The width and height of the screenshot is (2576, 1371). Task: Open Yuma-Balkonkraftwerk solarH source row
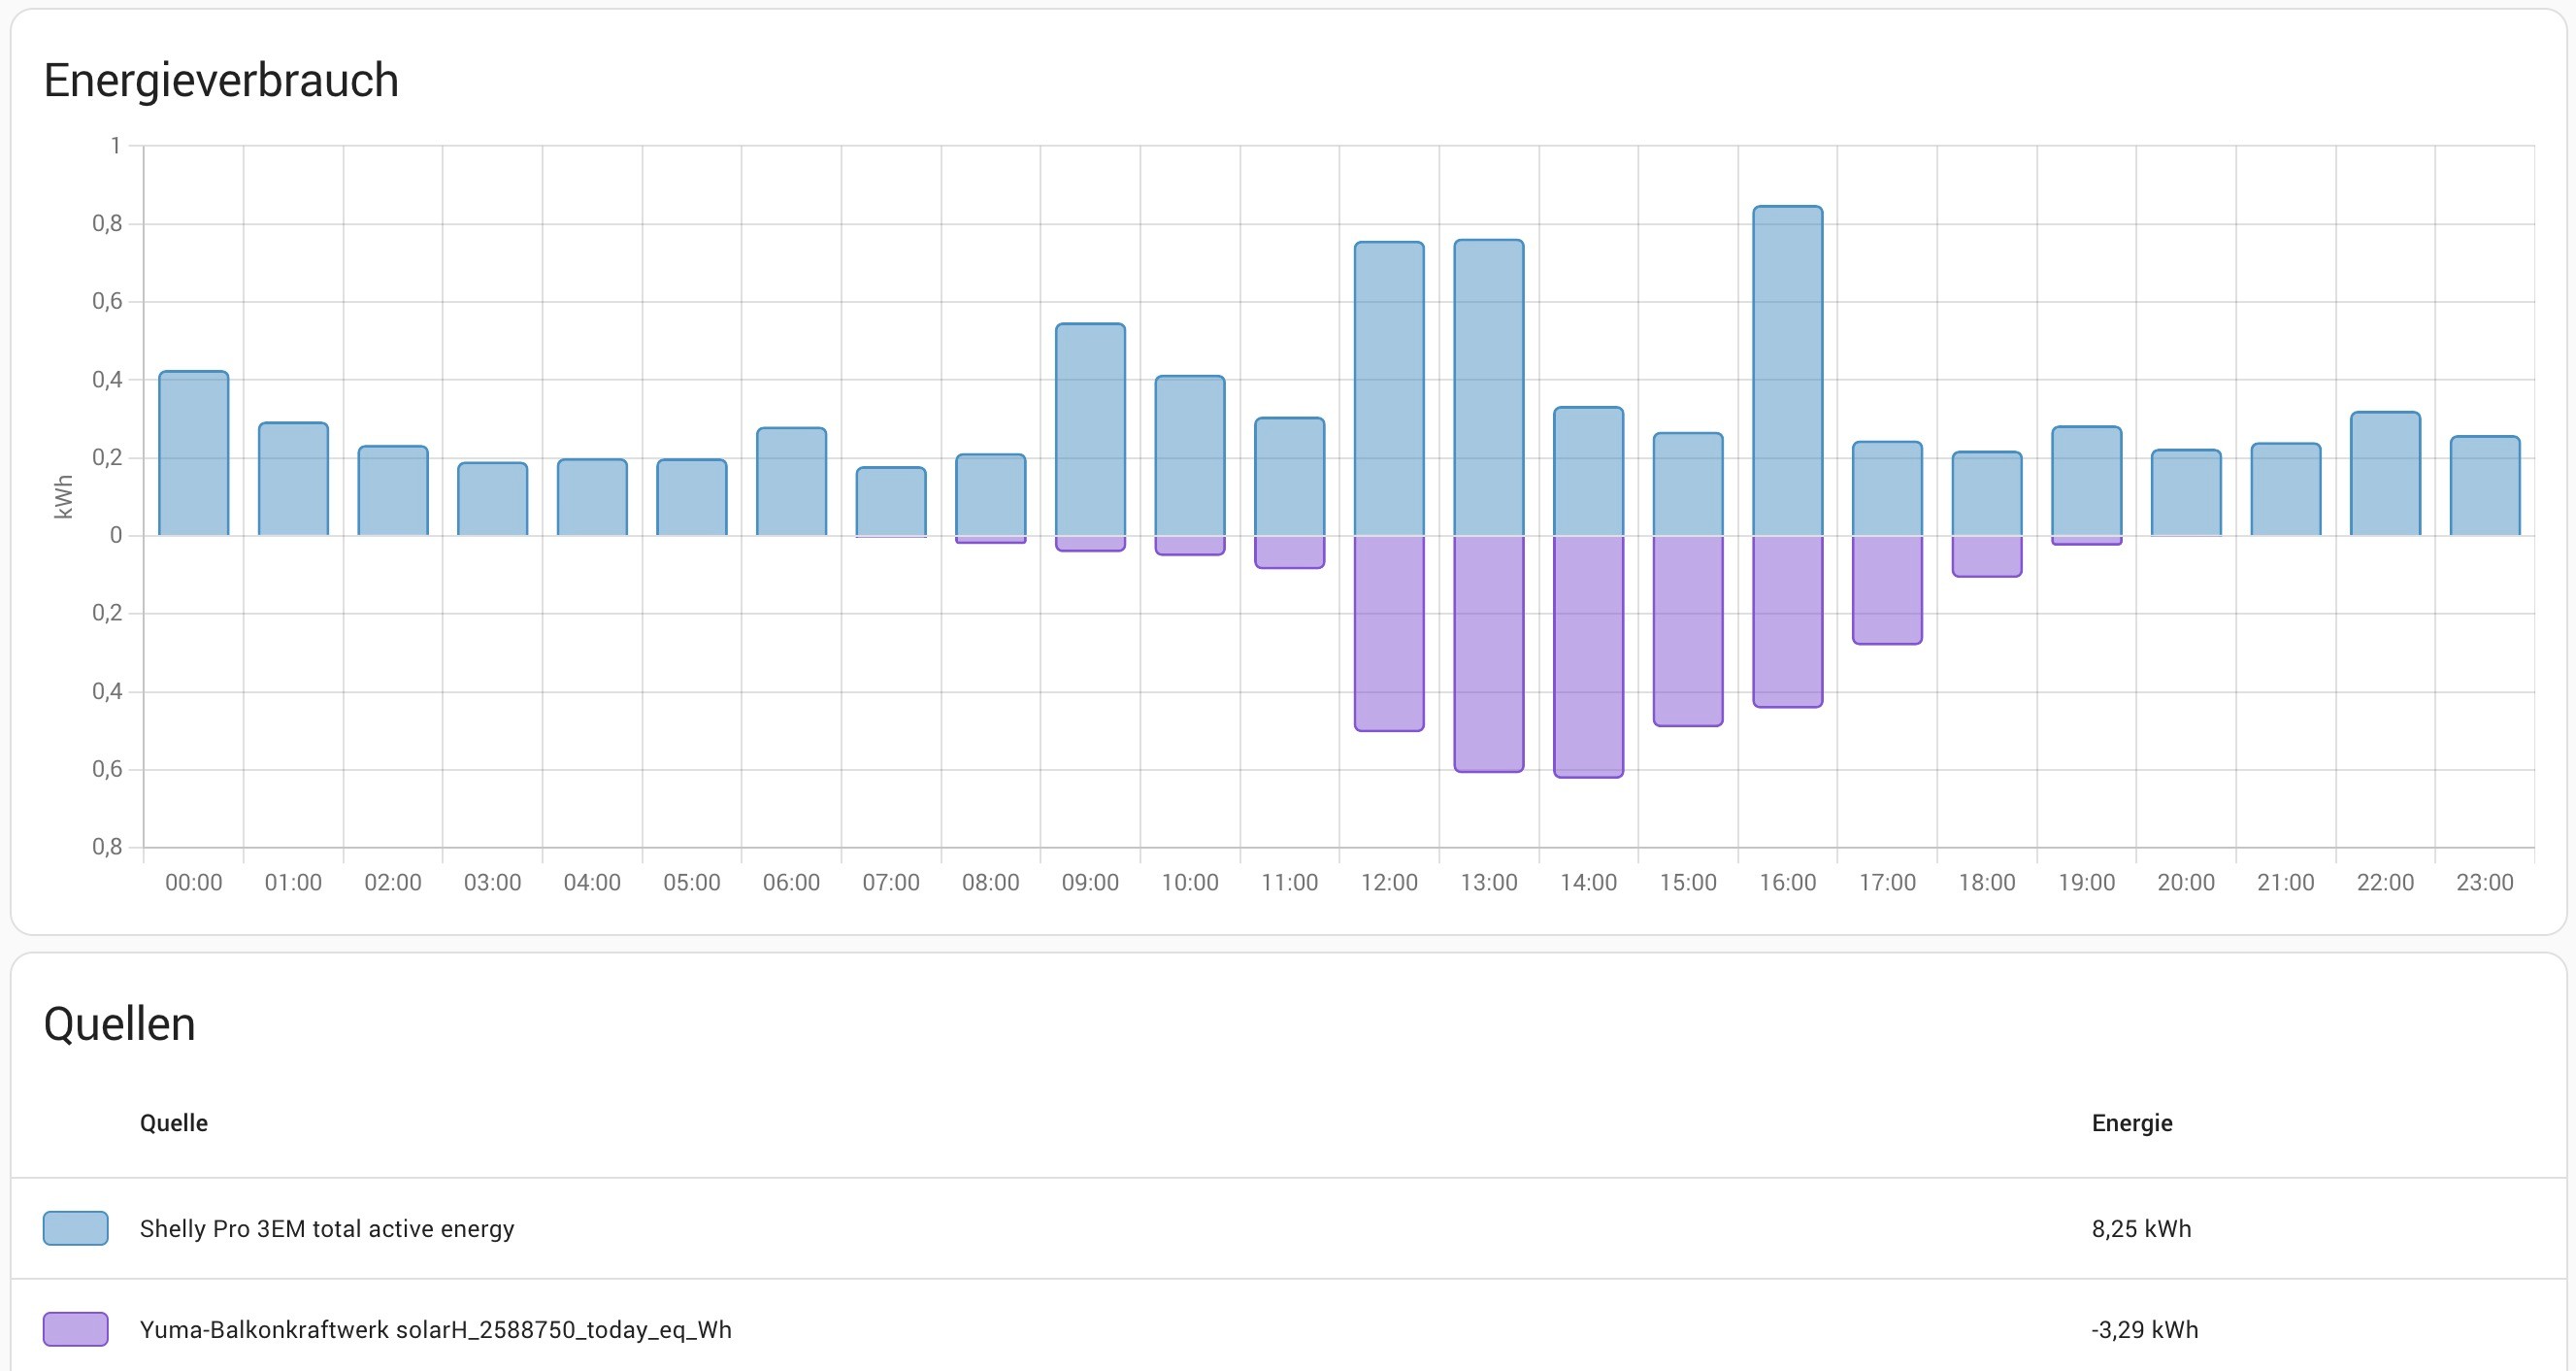coord(436,1329)
